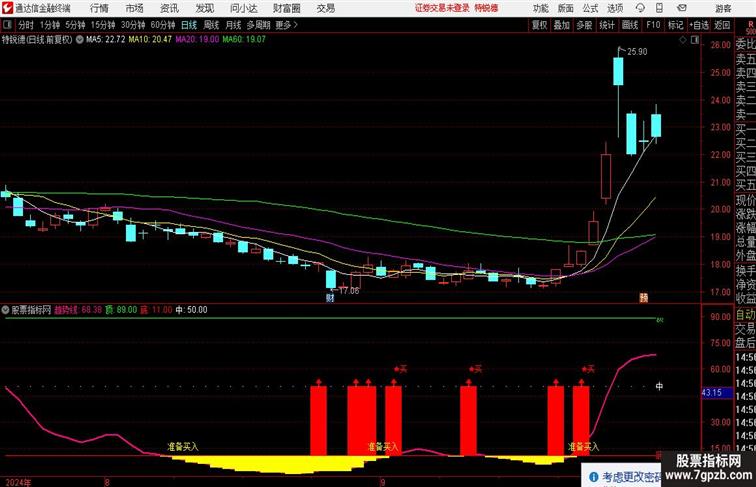Open the 交易 menu
756x487 pixels.
[x=325, y=8]
